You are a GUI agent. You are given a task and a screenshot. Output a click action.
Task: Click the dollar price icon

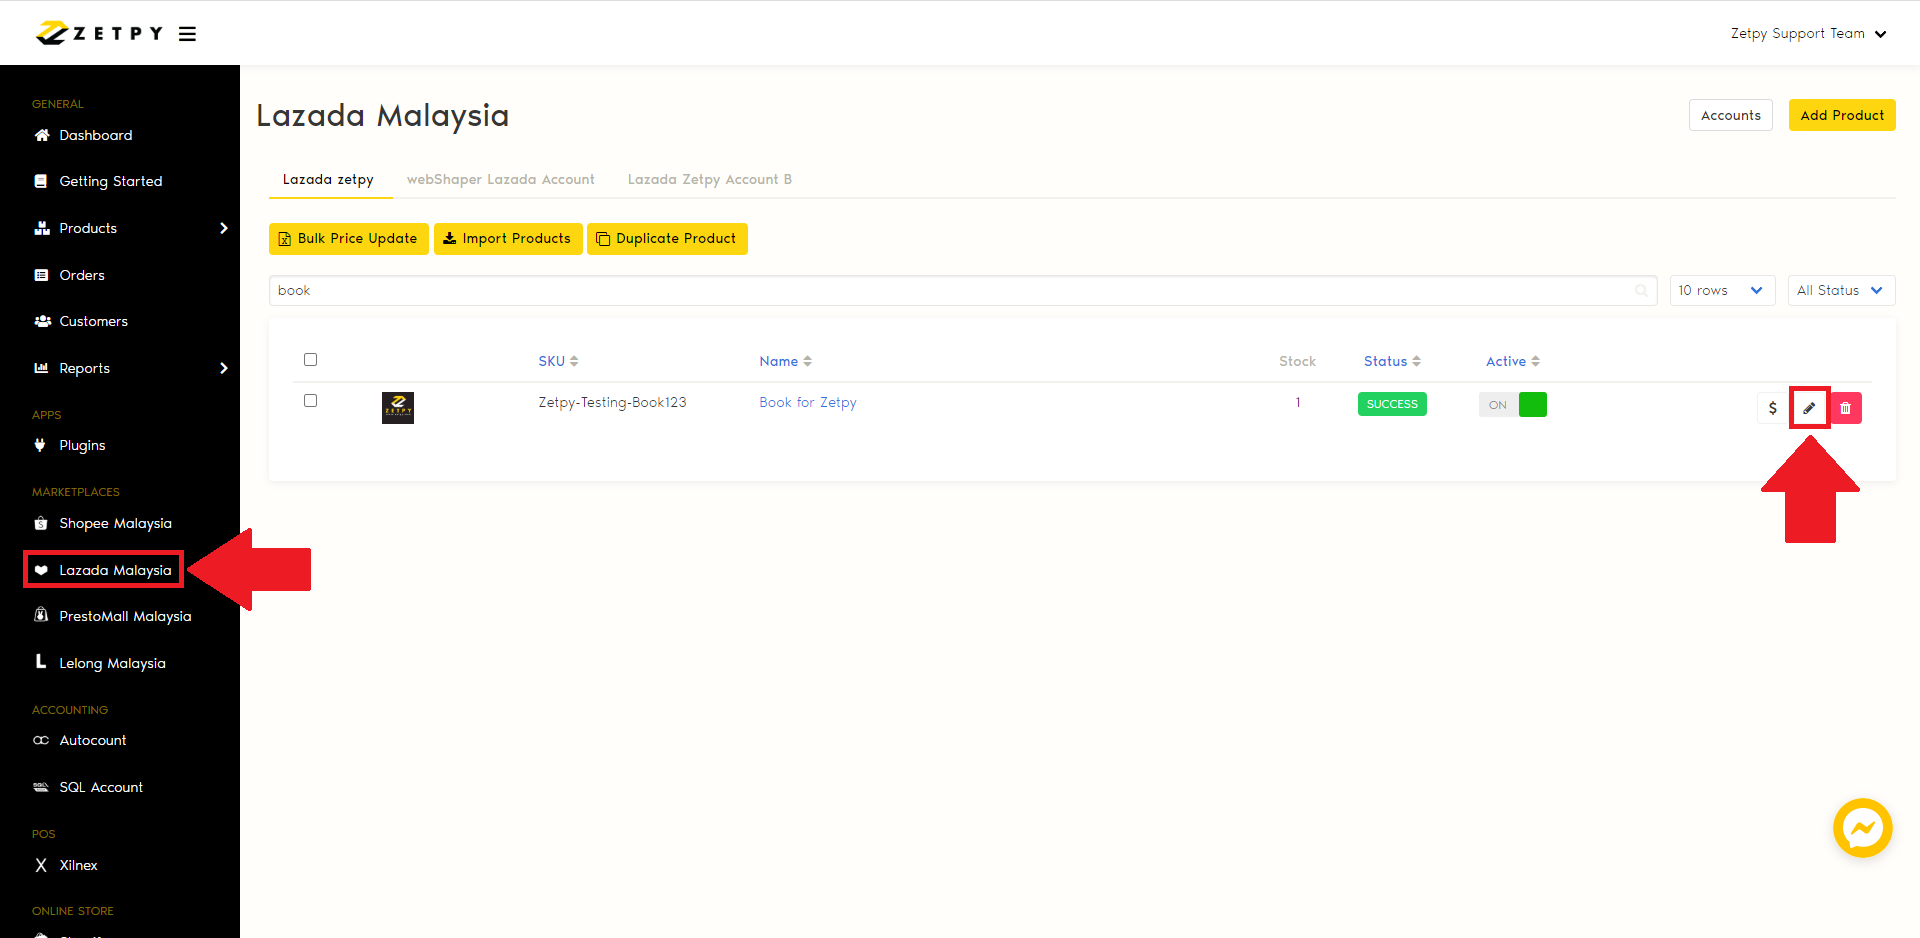point(1772,408)
